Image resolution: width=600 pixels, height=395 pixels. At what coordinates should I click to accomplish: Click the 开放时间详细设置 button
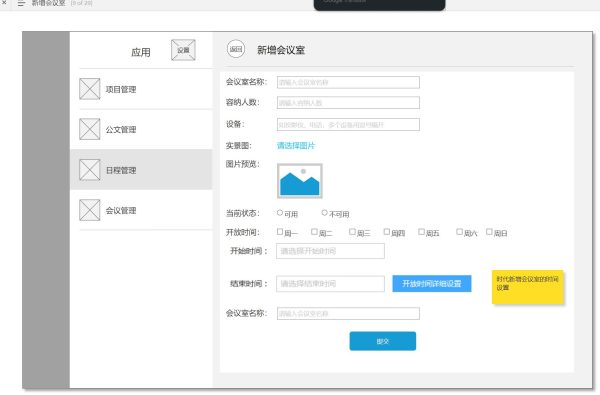[432, 284]
